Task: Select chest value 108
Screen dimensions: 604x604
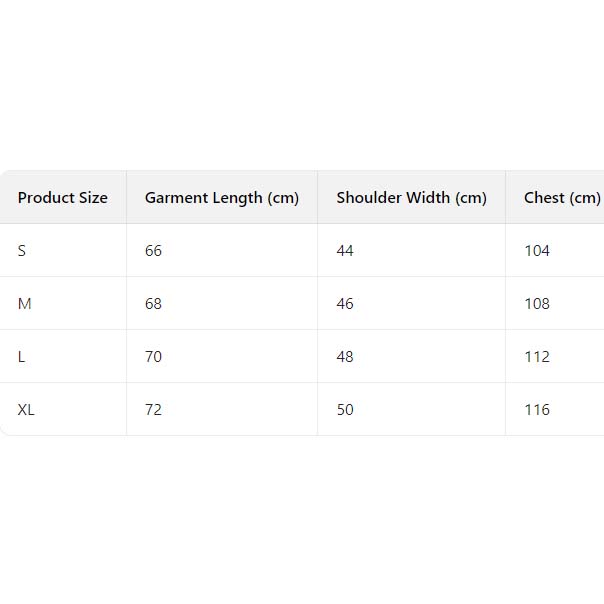Action: tap(537, 304)
